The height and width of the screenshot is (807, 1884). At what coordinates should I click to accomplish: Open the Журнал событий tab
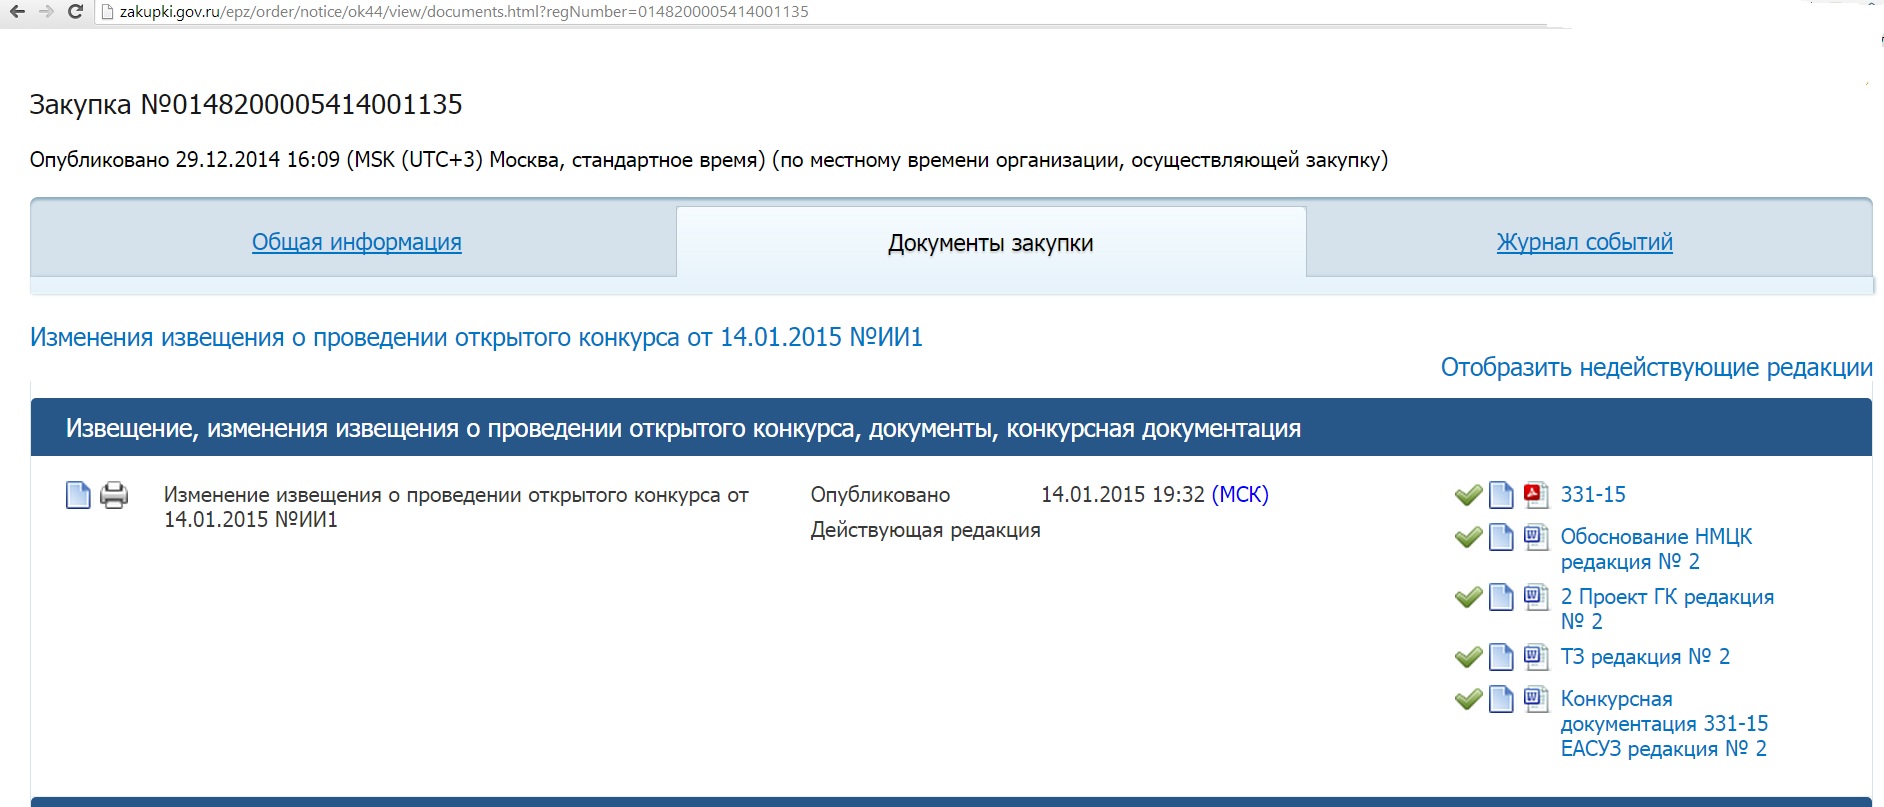(1584, 242)
